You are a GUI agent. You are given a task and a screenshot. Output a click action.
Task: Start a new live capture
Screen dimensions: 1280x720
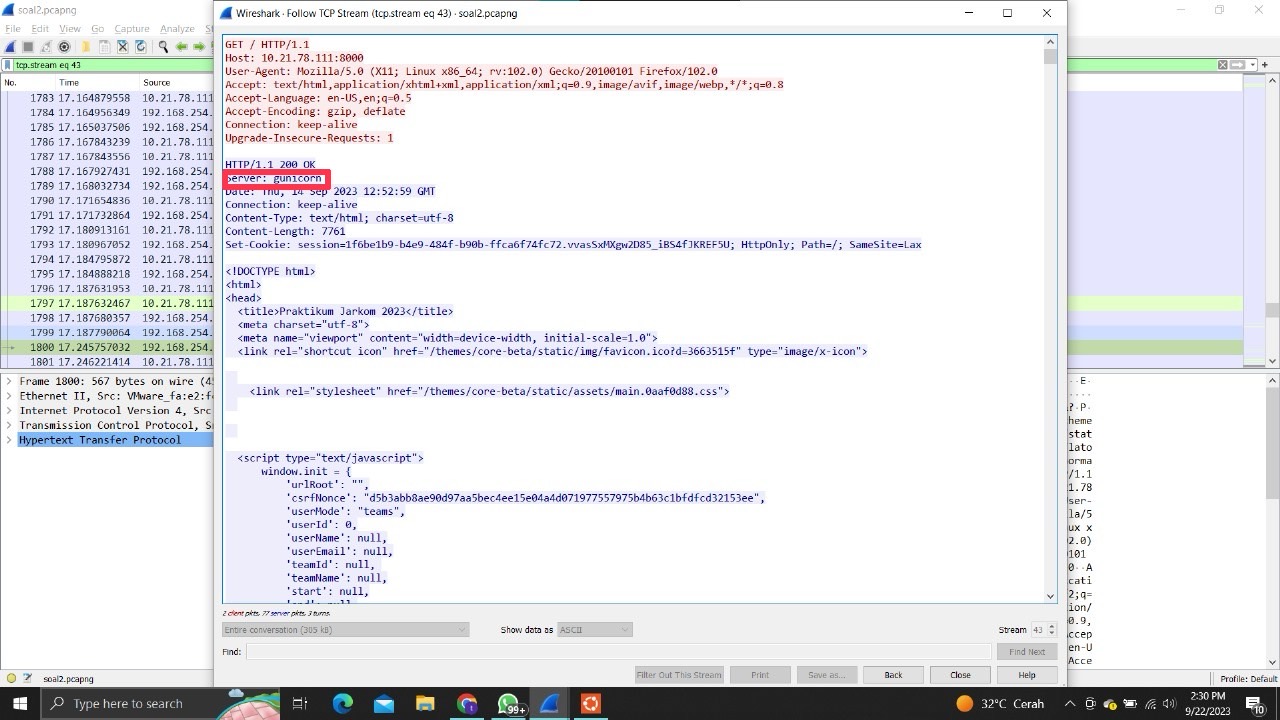point(10,46)
